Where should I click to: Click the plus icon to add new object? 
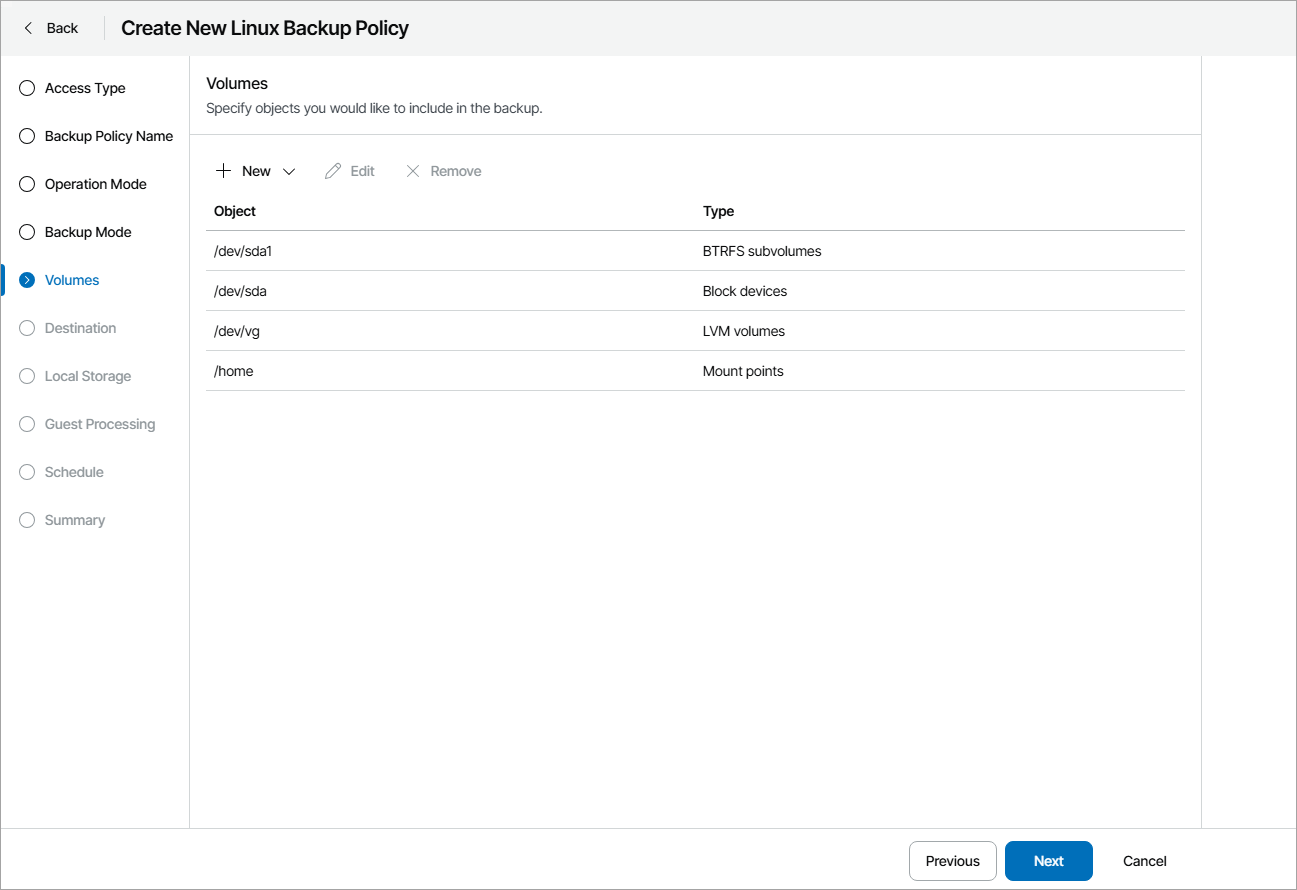tap(223, 170)
